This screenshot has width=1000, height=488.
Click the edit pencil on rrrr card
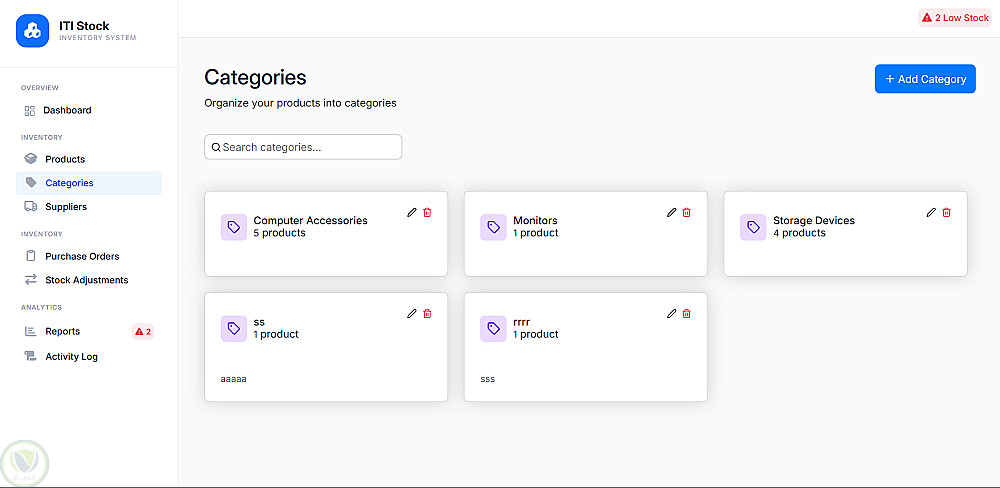[672, 313]
